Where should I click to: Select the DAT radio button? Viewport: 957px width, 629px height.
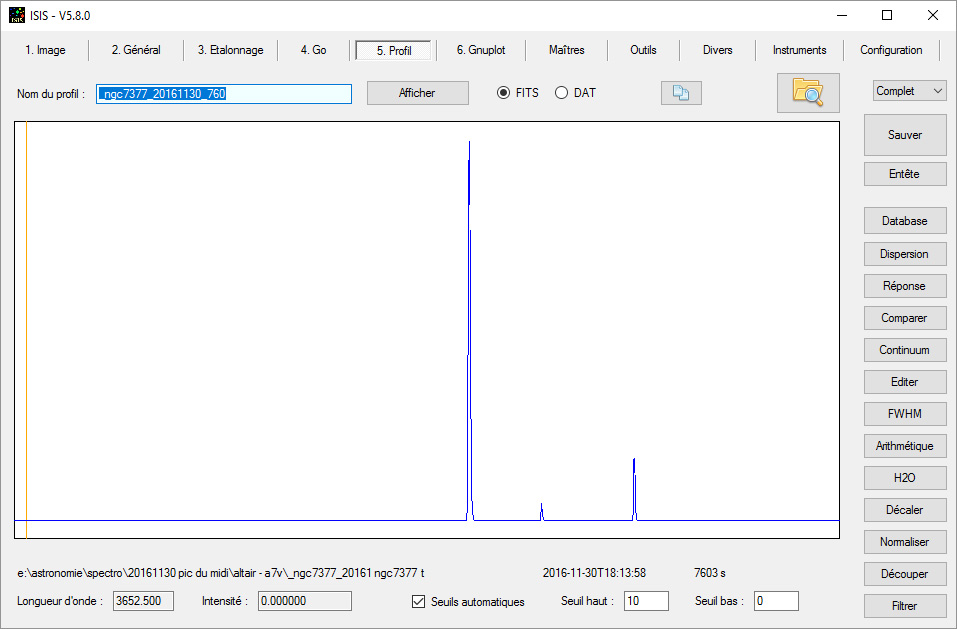[x=561, y=93]
